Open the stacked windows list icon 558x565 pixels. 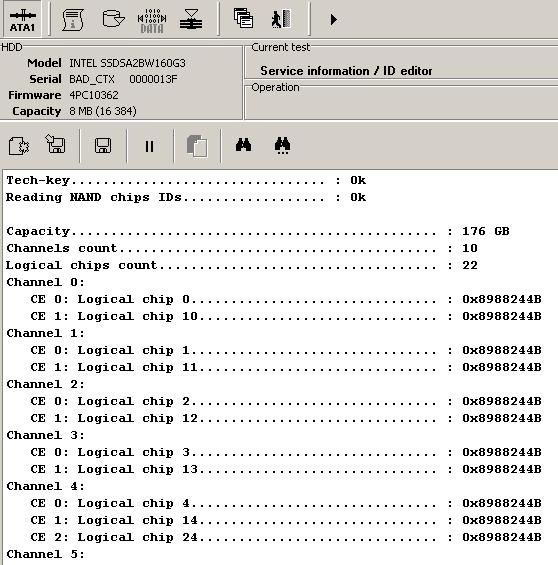click(x=243, y=19)
